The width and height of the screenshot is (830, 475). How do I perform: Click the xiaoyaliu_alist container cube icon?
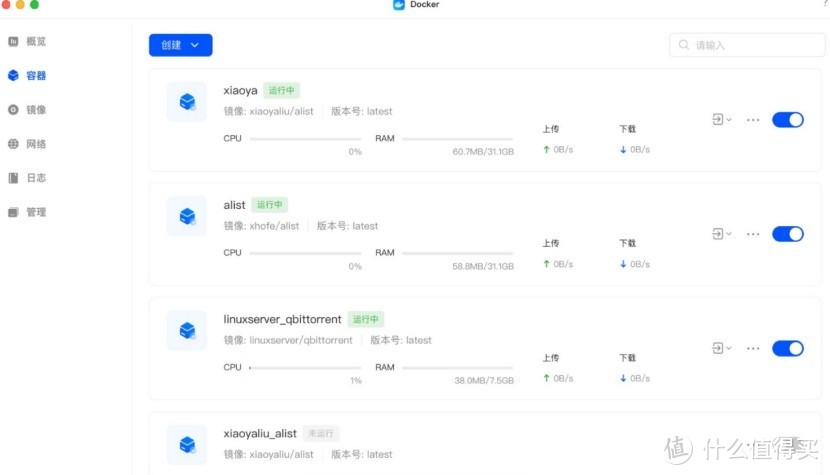187,444
